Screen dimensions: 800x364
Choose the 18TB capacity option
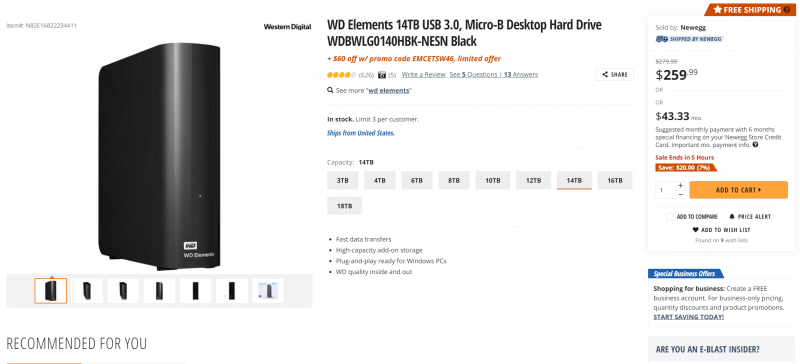[344, 206]
